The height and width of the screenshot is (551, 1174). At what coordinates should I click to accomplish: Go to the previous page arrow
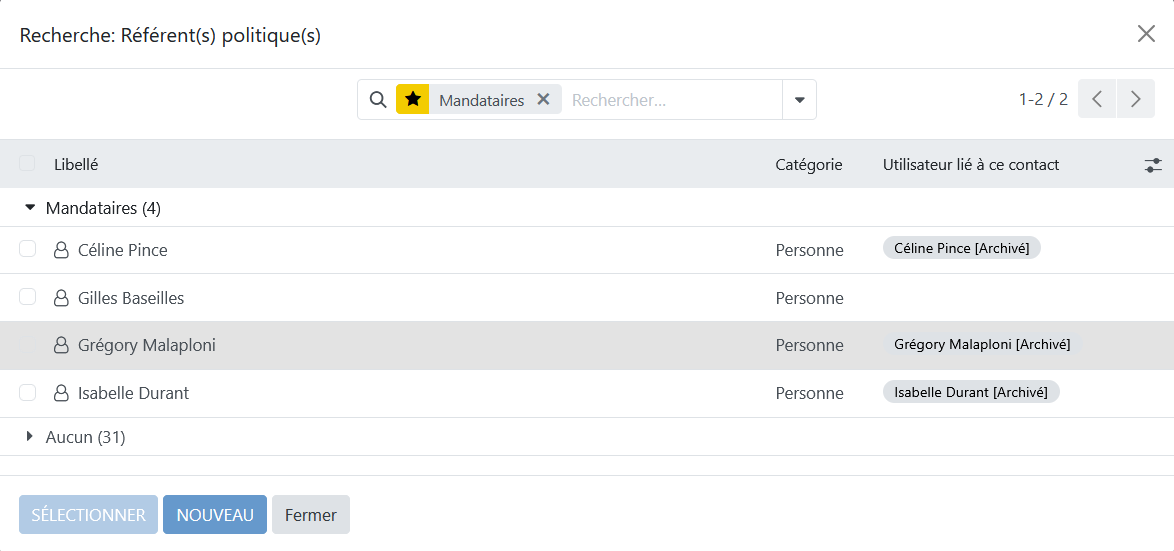(1097, 99)
